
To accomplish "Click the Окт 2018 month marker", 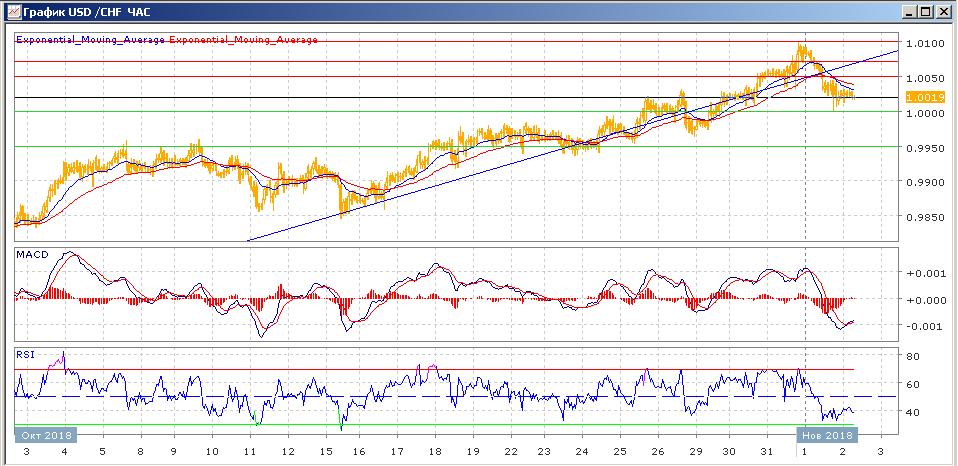I will click(46, 435).
